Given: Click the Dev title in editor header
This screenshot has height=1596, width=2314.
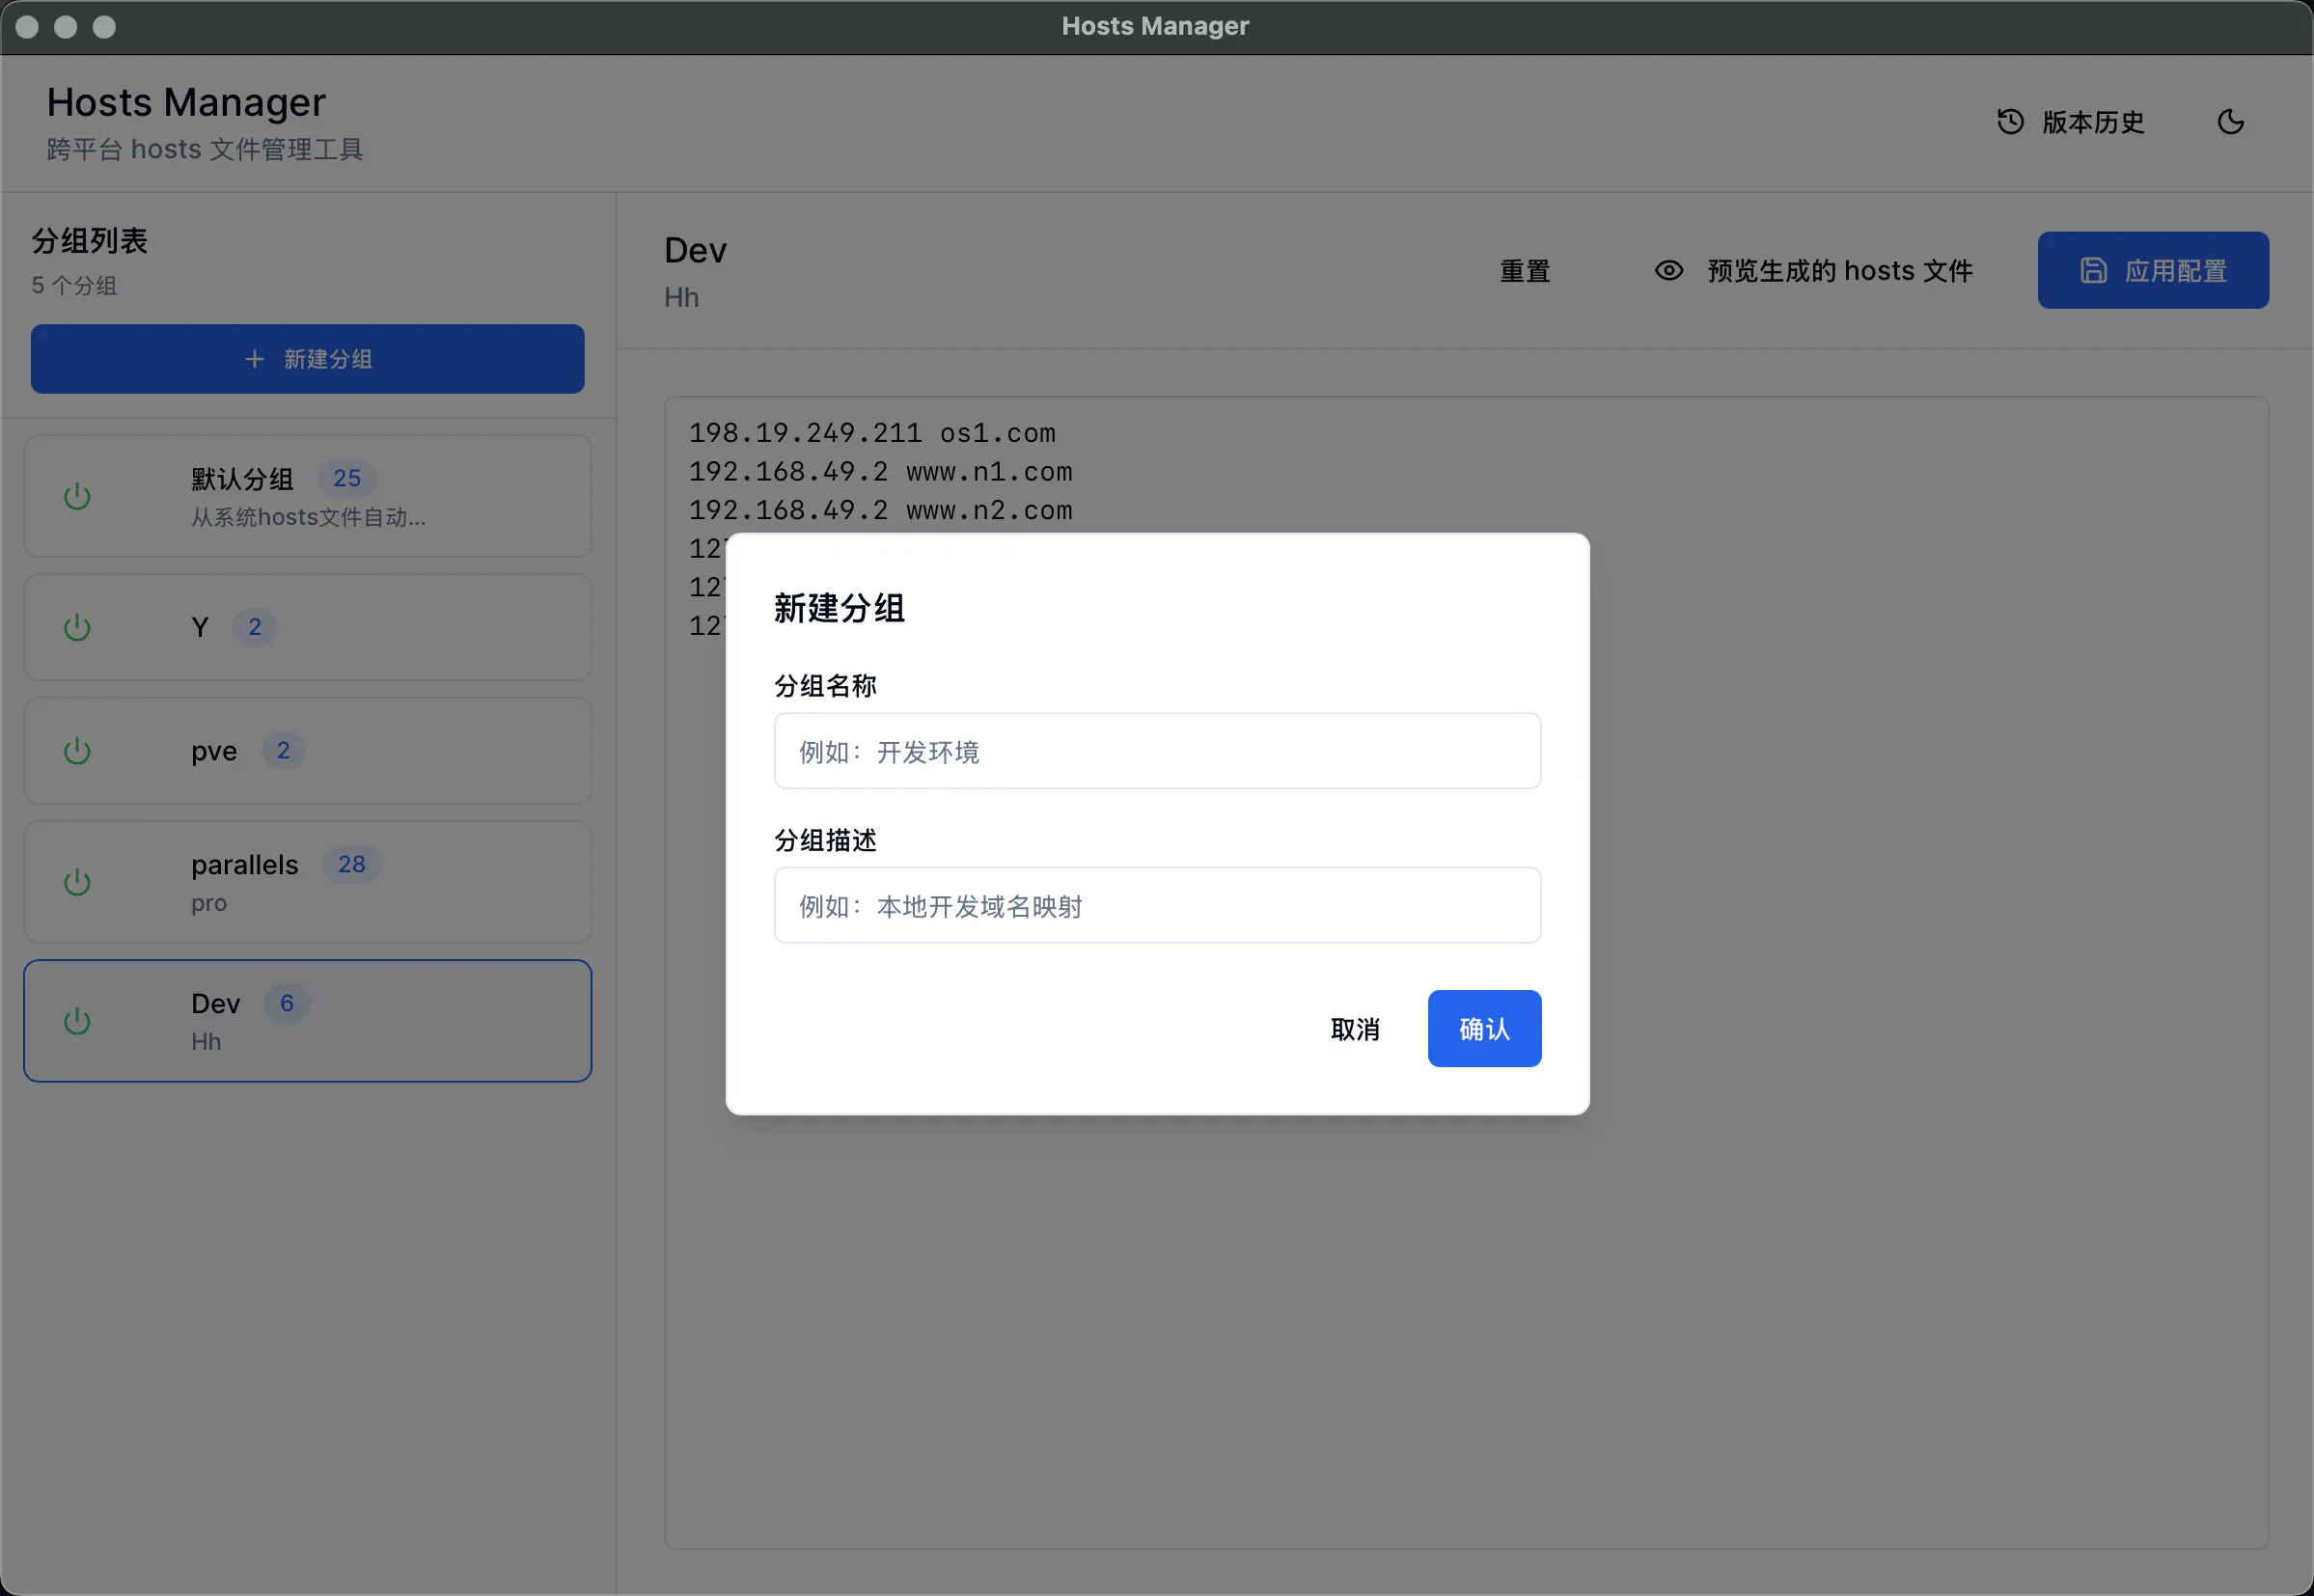Looking at the screenshot, I should point(695,250).
